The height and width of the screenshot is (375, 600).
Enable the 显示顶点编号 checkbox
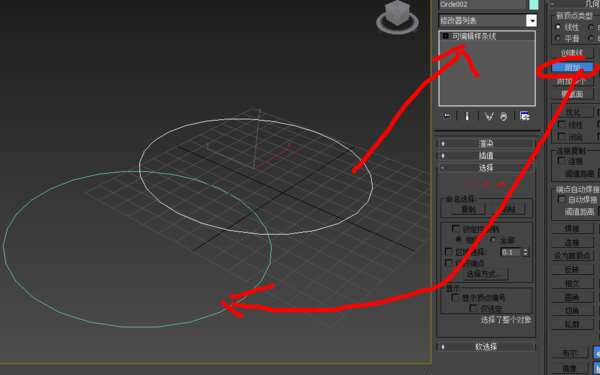point(455,297)
